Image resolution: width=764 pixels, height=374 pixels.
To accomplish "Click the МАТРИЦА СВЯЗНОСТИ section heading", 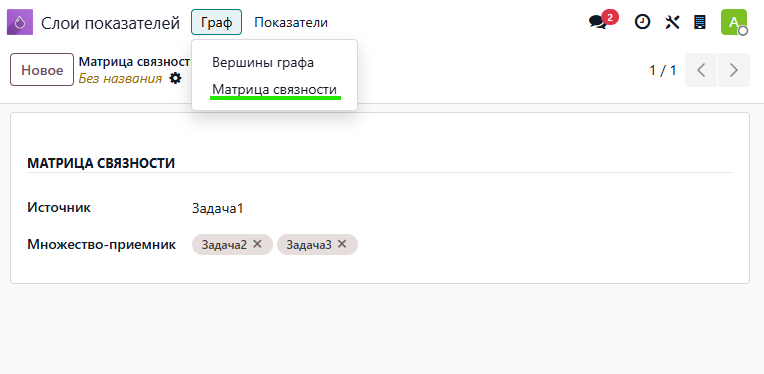I will 101,163.
